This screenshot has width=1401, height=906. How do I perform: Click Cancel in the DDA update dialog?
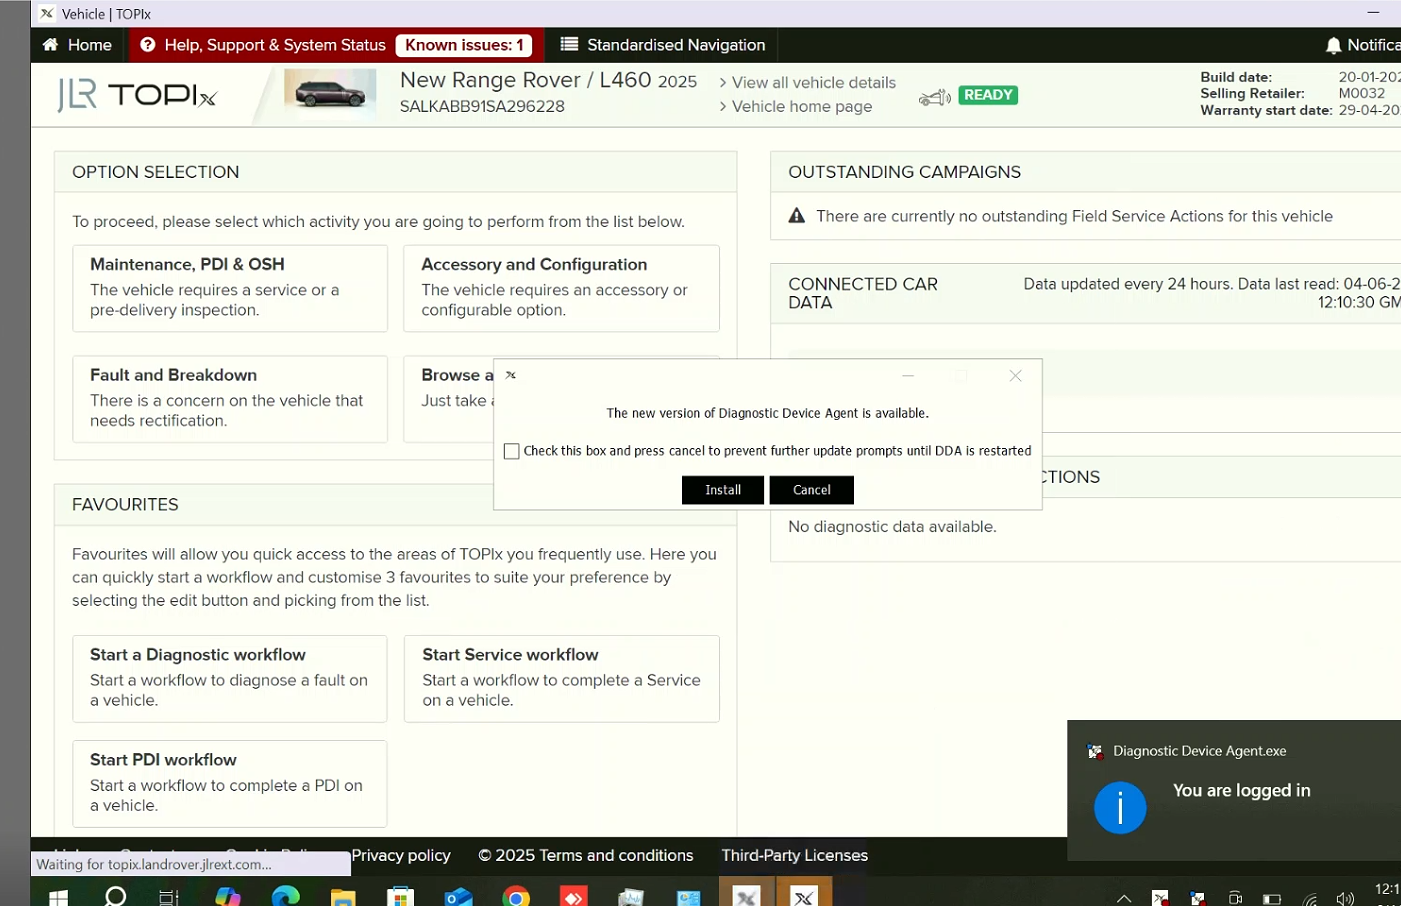coord(812,490)
